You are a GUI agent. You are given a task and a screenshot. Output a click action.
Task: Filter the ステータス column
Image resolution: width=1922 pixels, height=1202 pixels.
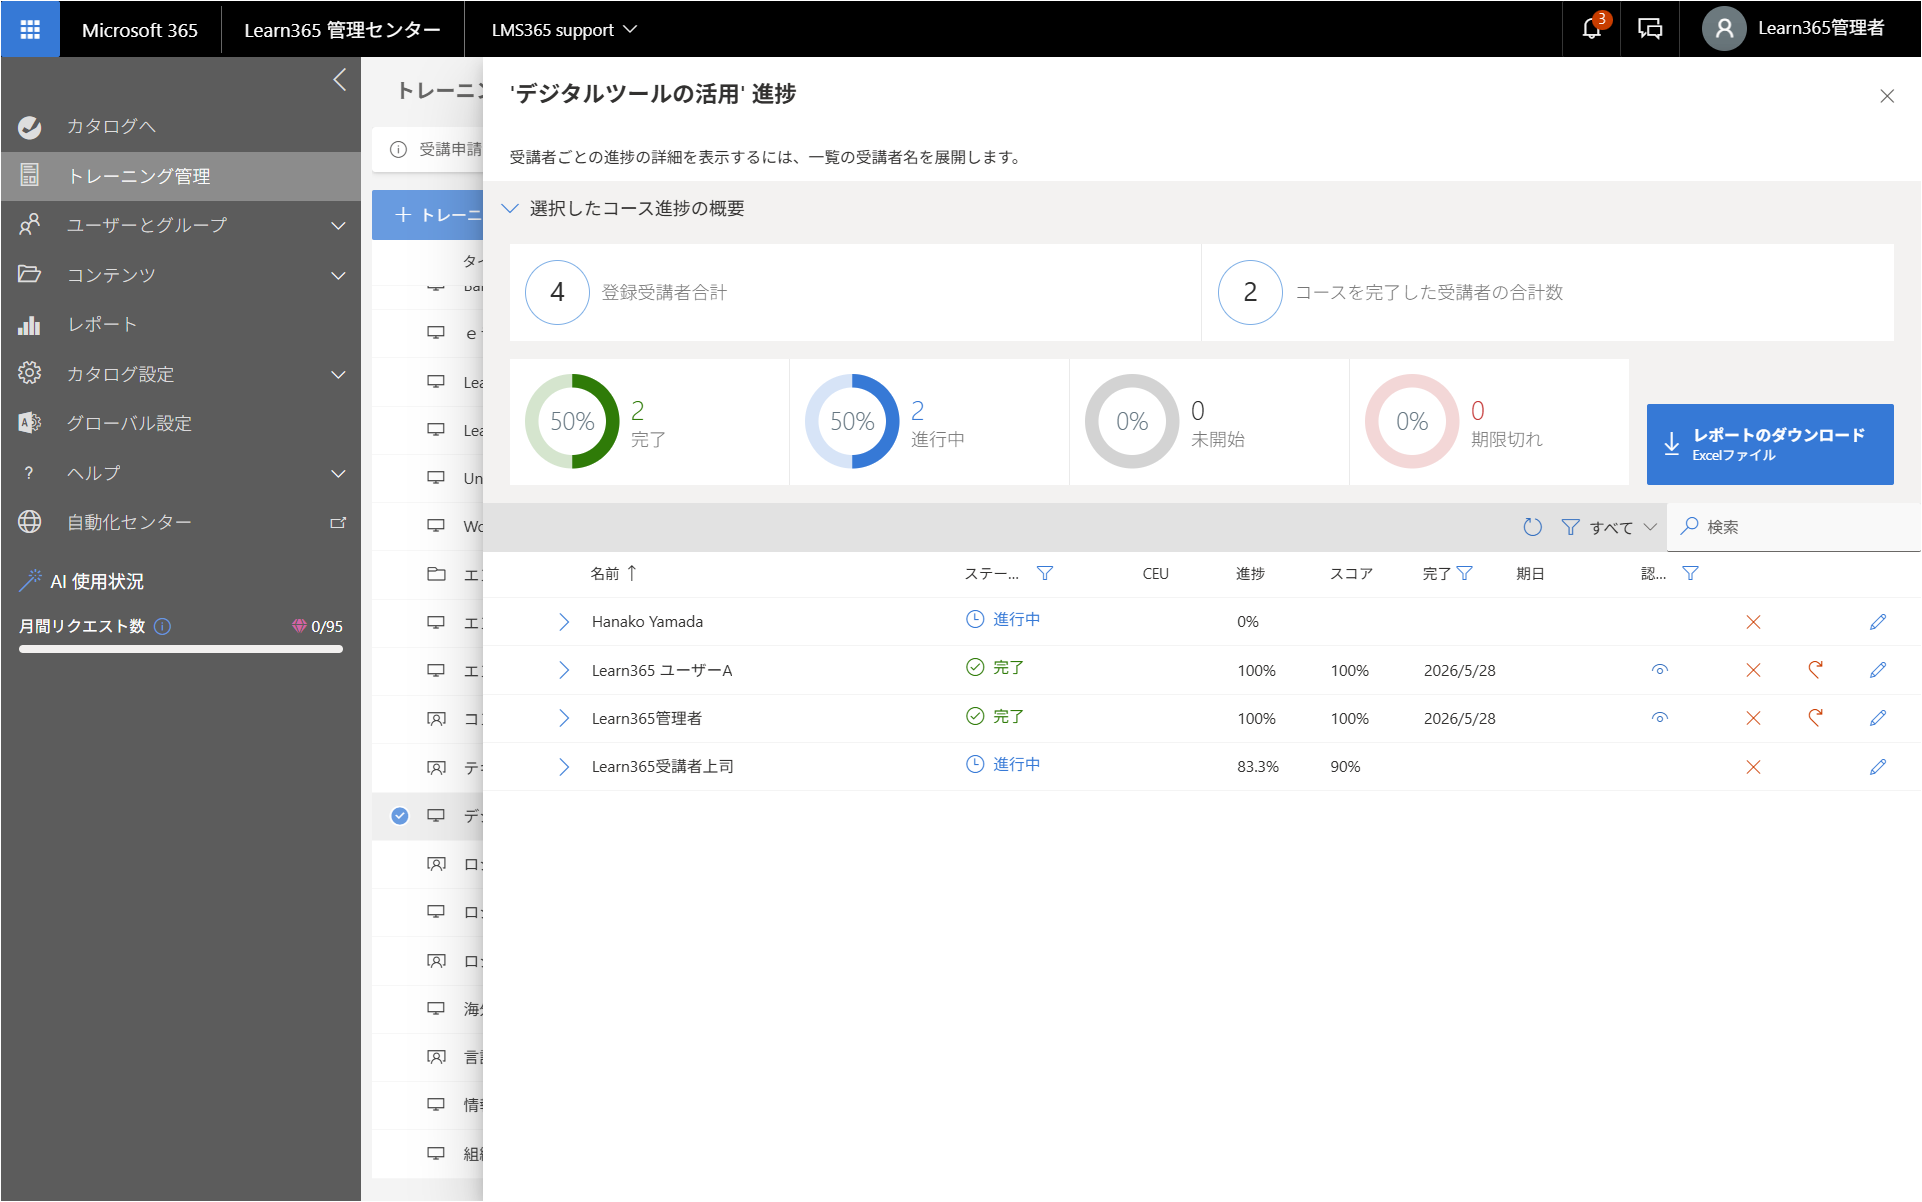pos(1045,573)
